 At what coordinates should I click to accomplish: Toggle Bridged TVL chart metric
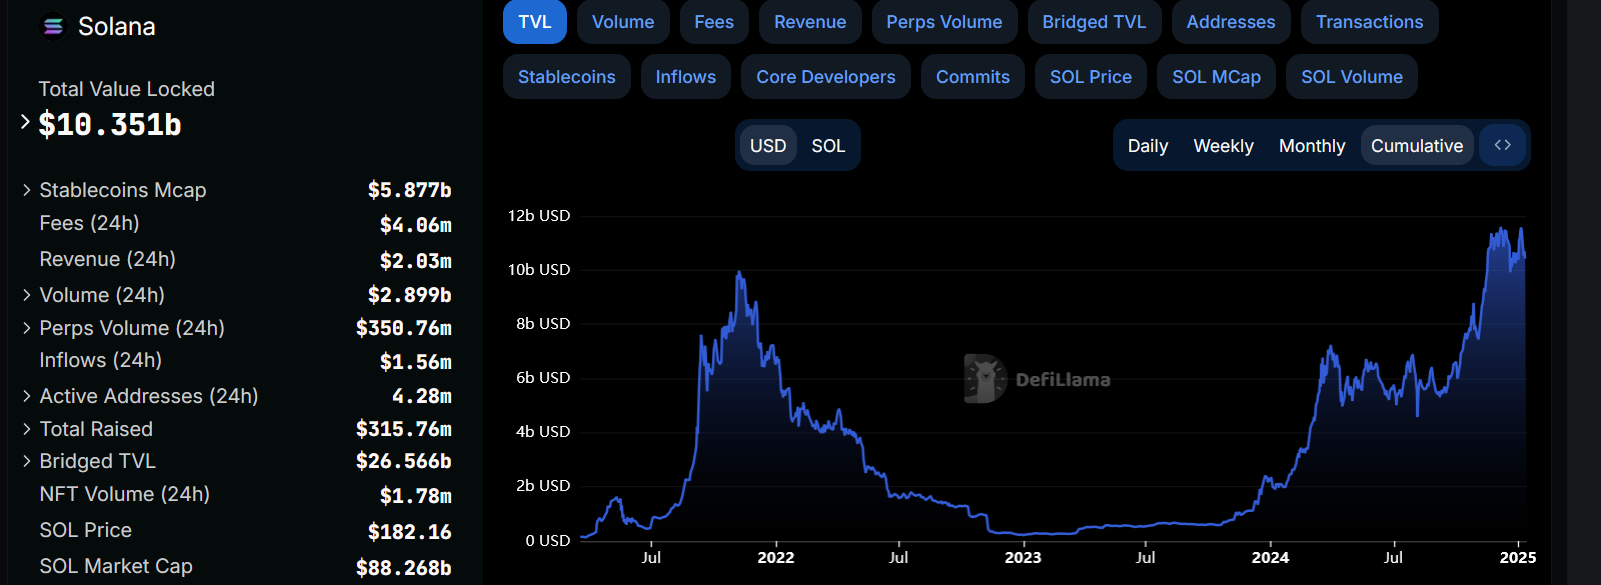(x=1094, y=22)
